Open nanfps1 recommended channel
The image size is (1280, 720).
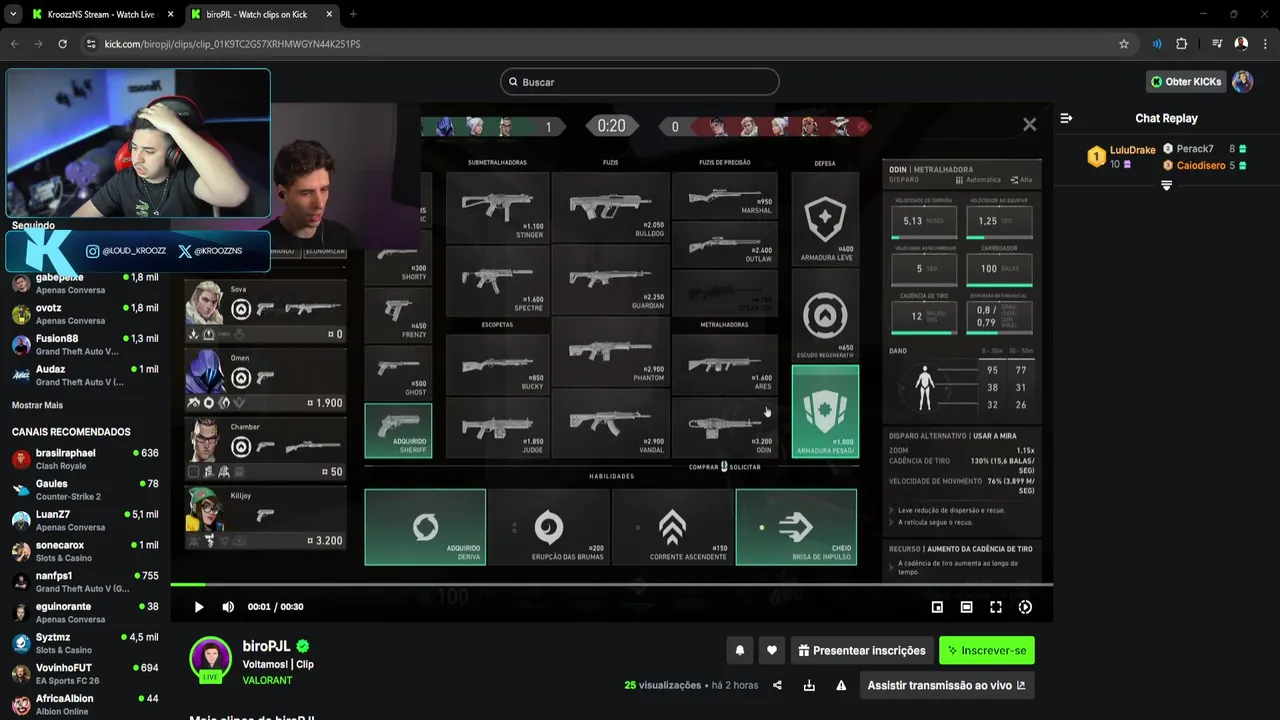(x=85, y=582)
